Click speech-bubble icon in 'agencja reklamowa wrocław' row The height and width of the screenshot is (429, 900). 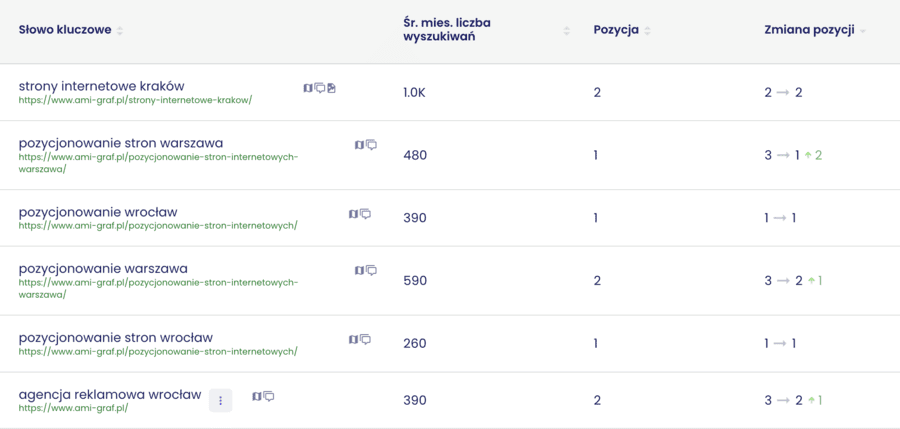pyautogui.click(x=269, y=396)
